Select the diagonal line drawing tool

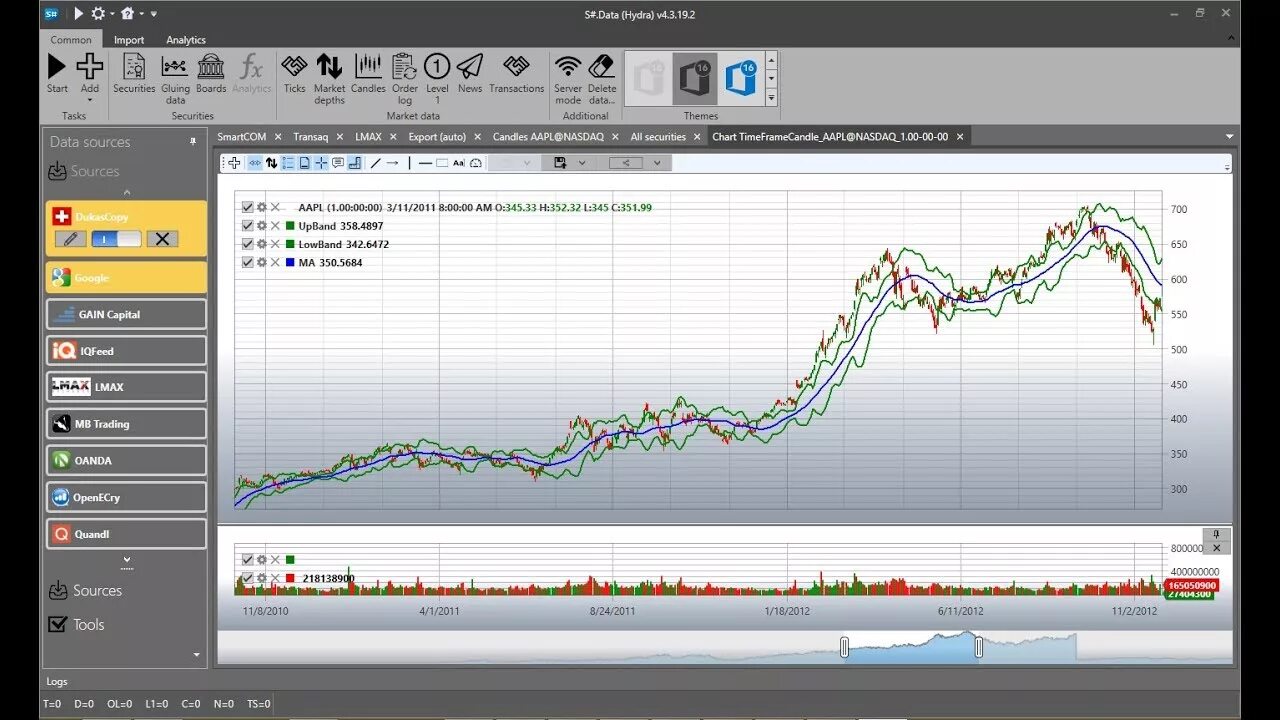coord(375,163)
